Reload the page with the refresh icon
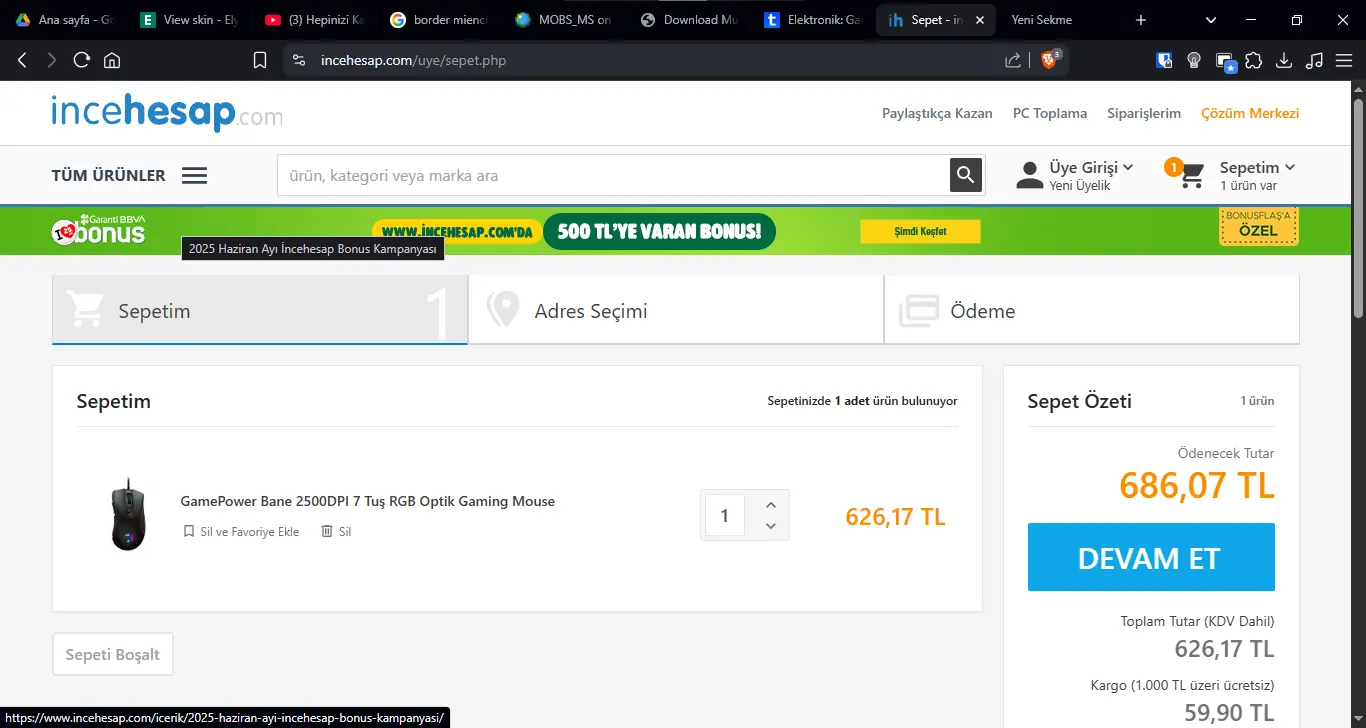Screen dimensions: 1366x728 (x=82, y=60)
